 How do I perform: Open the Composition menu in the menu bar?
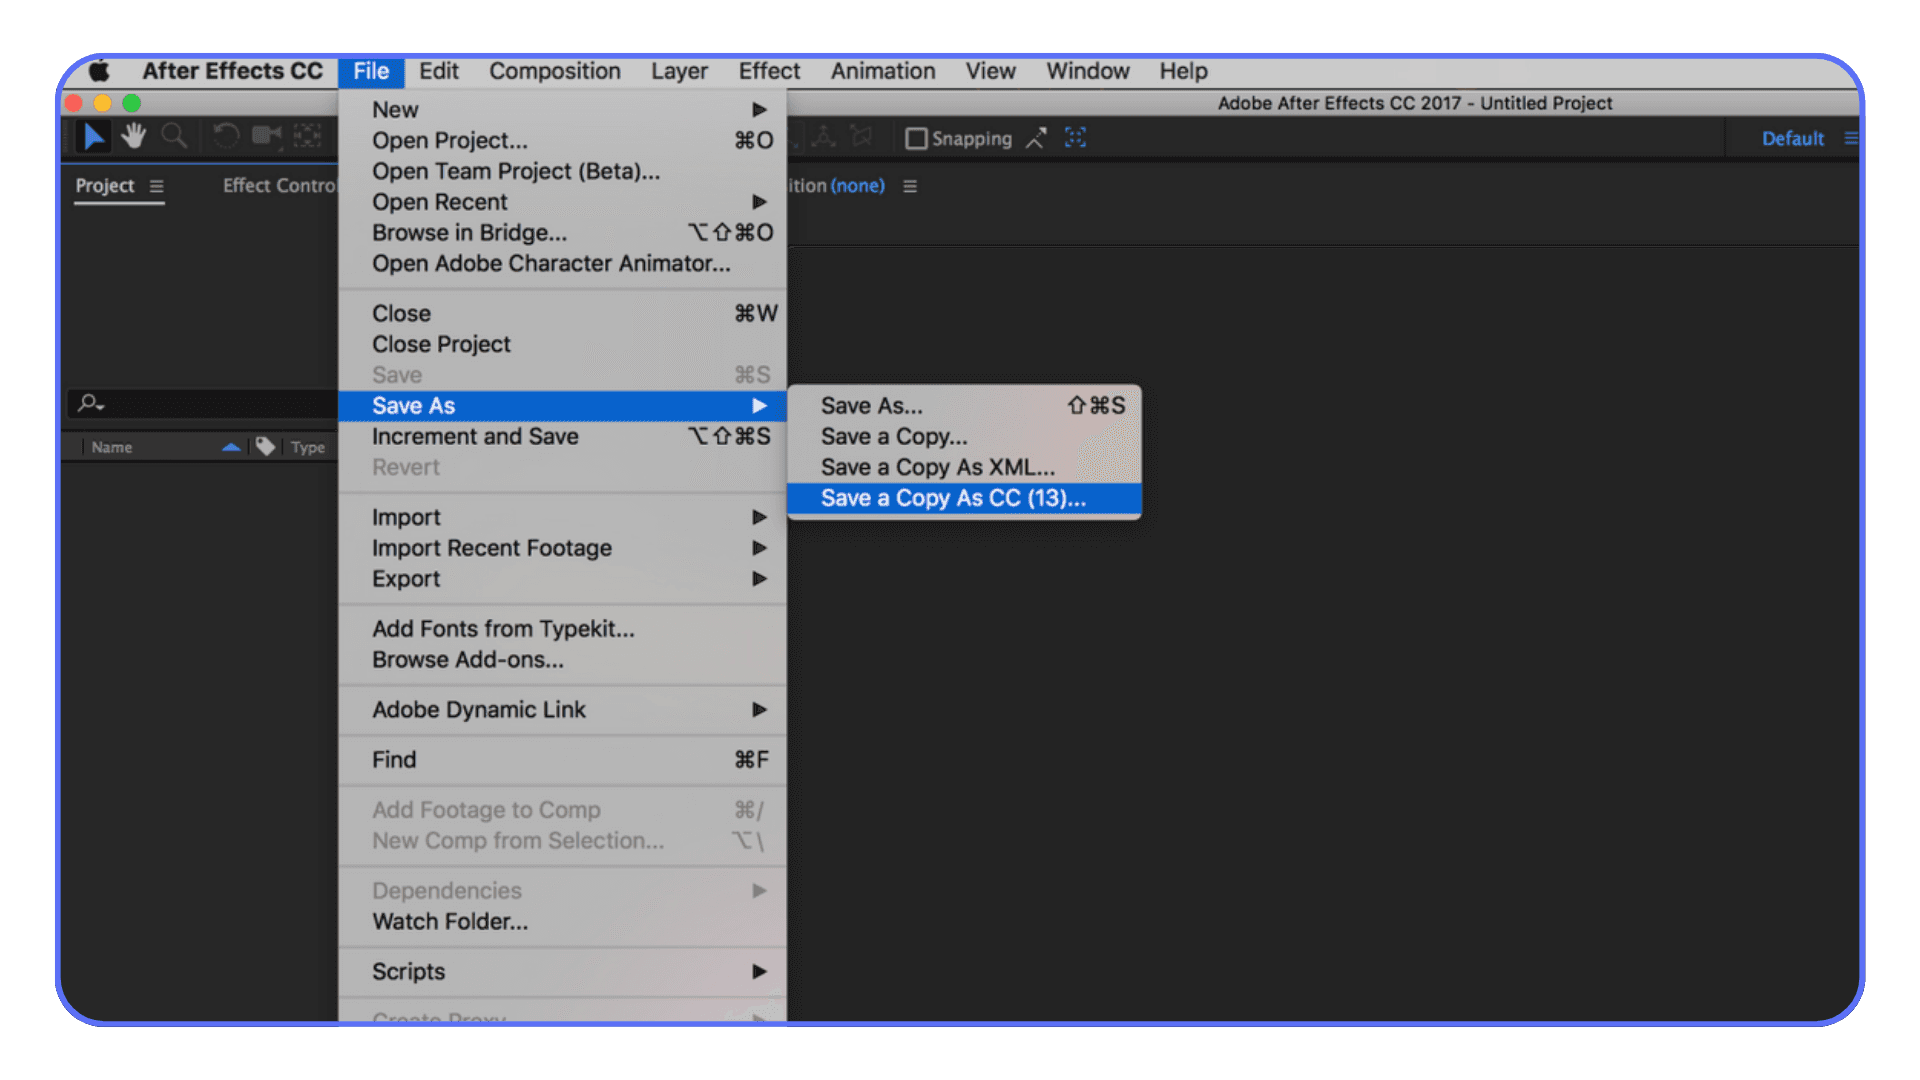pos(554,71)
